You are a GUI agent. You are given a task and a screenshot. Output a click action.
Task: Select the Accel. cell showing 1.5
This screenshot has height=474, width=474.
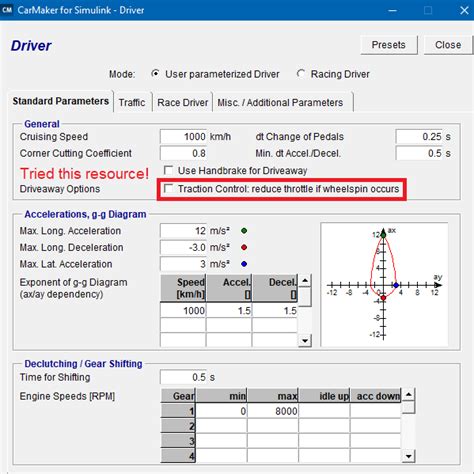click(229, 311)
